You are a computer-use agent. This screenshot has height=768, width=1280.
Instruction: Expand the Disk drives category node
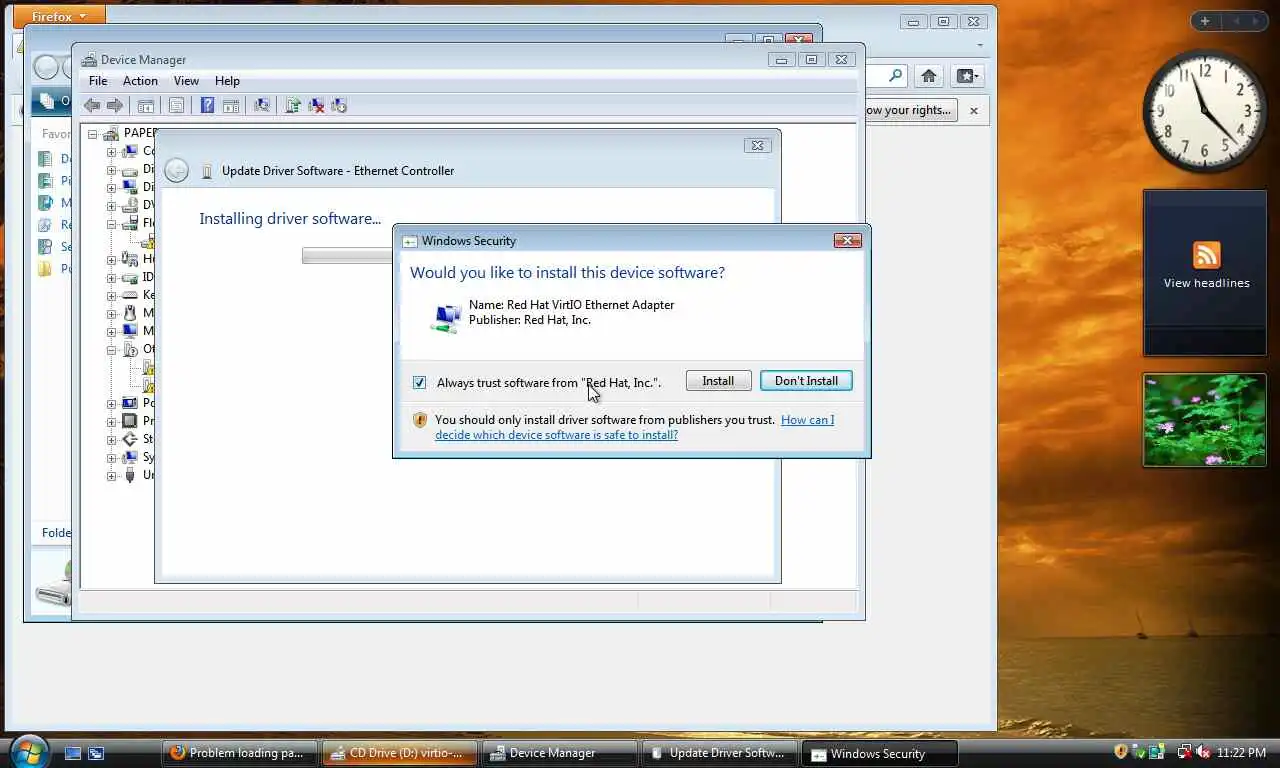click(x=111, y=170)
